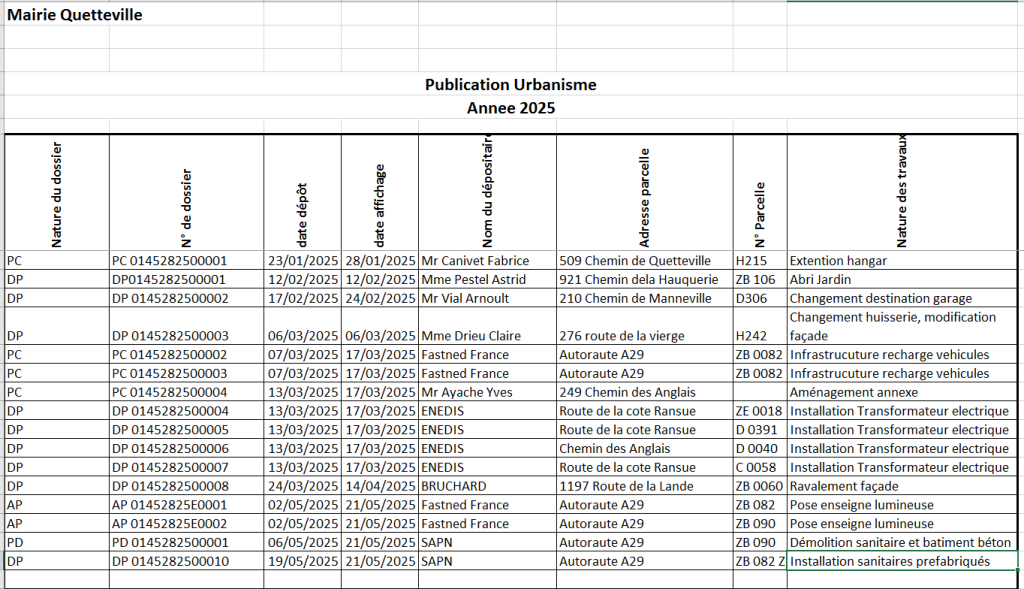Viewport: 1024px width, 589px height.
Task: Select the 'Extention hangar' cell
Action: 903,261
